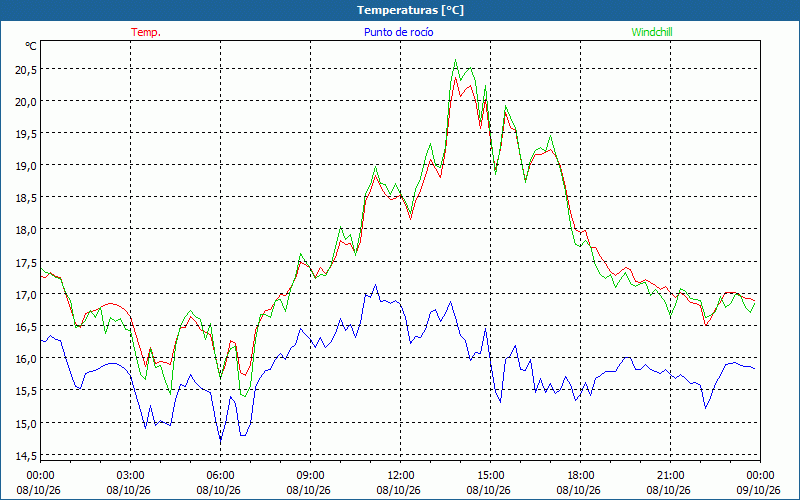The height and width of the screenshot is (500, 800).
Task: Click the Temperaturas [°C] chart title
Action: point(410,10)
